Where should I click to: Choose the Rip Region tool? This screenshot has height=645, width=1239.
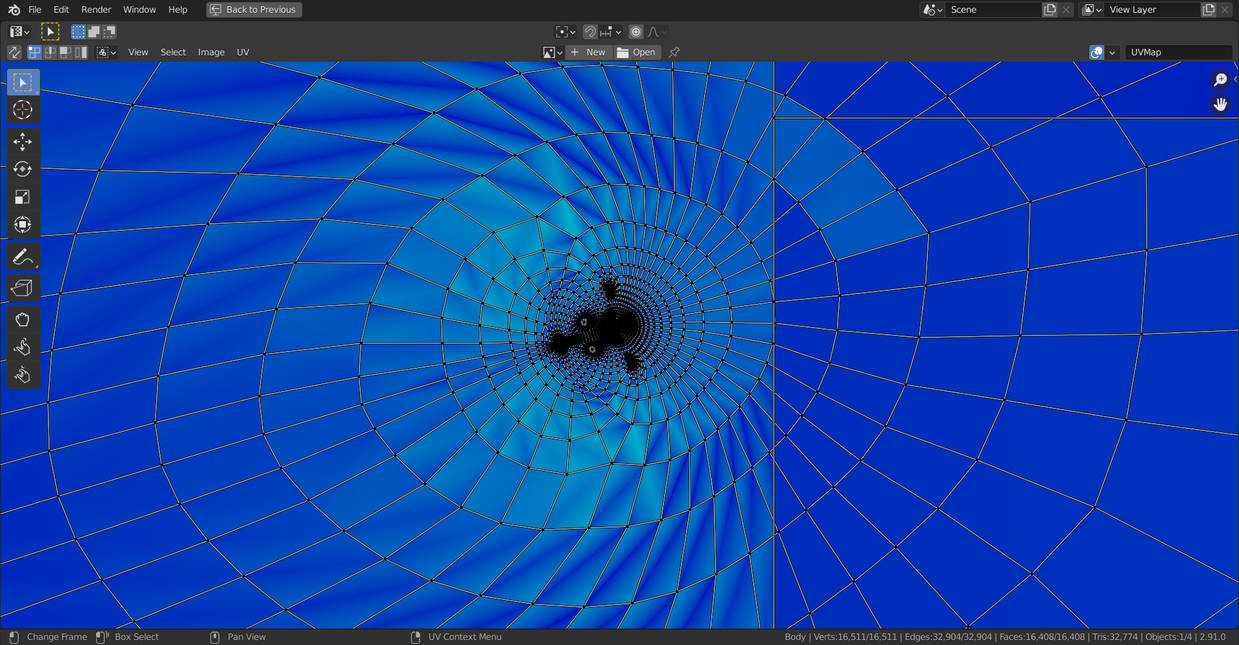tap(23, 288)
